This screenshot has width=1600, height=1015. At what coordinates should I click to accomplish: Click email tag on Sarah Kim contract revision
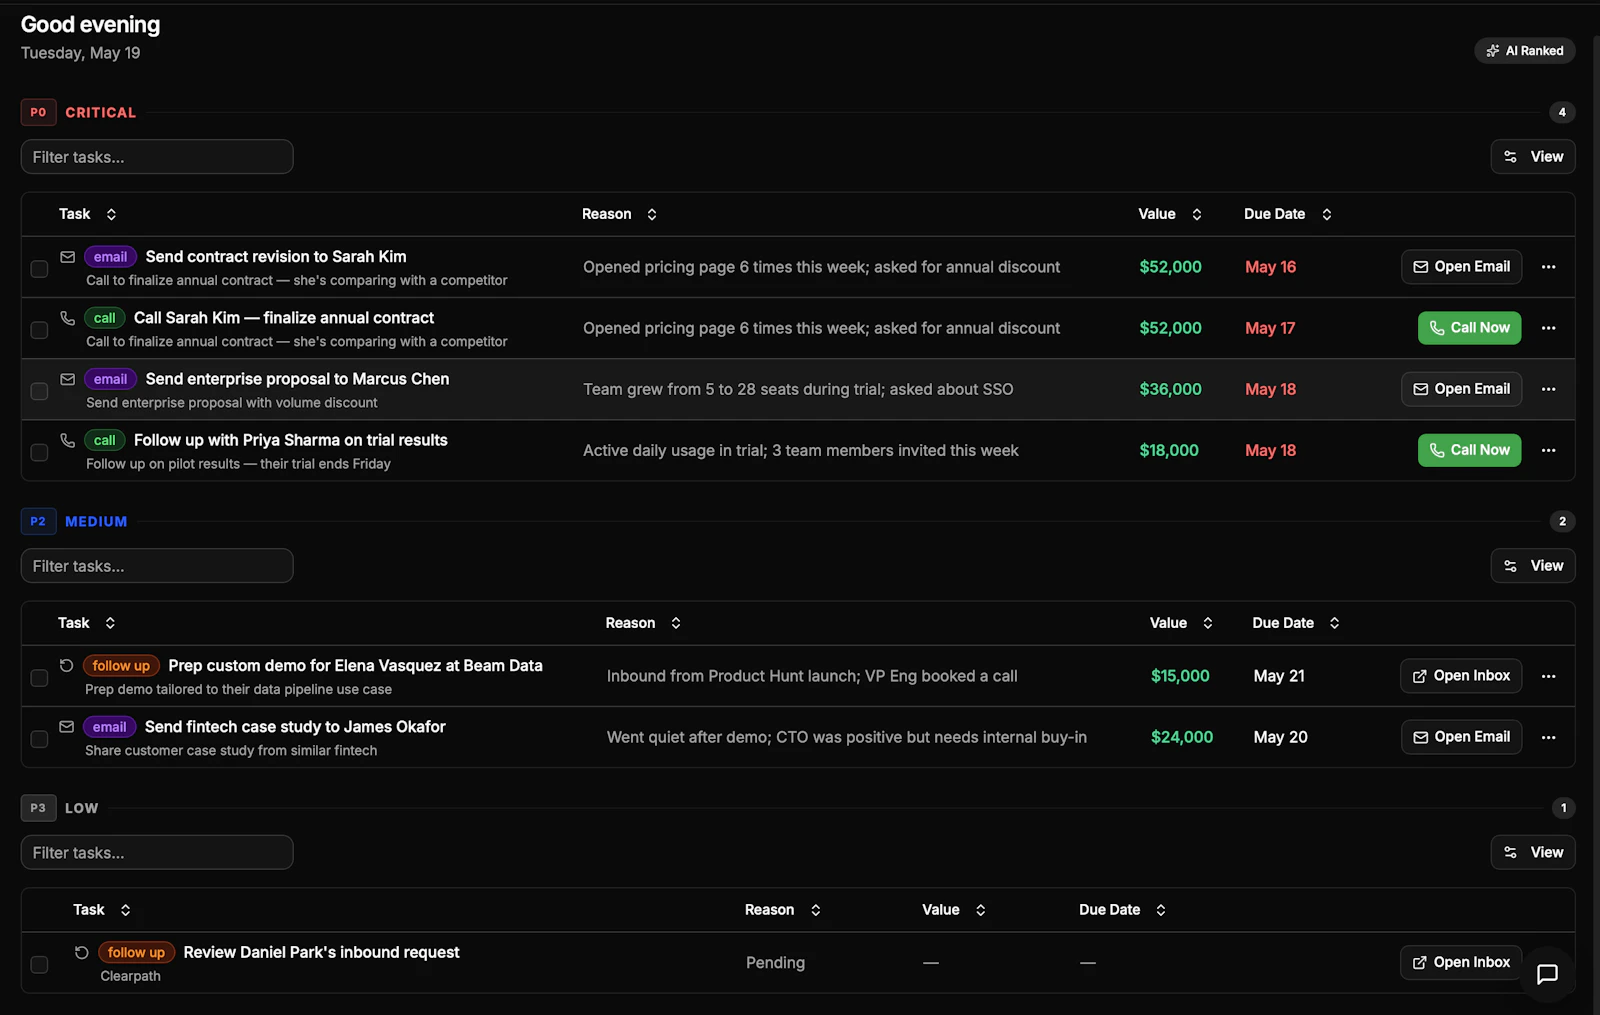tap(110, 257)
